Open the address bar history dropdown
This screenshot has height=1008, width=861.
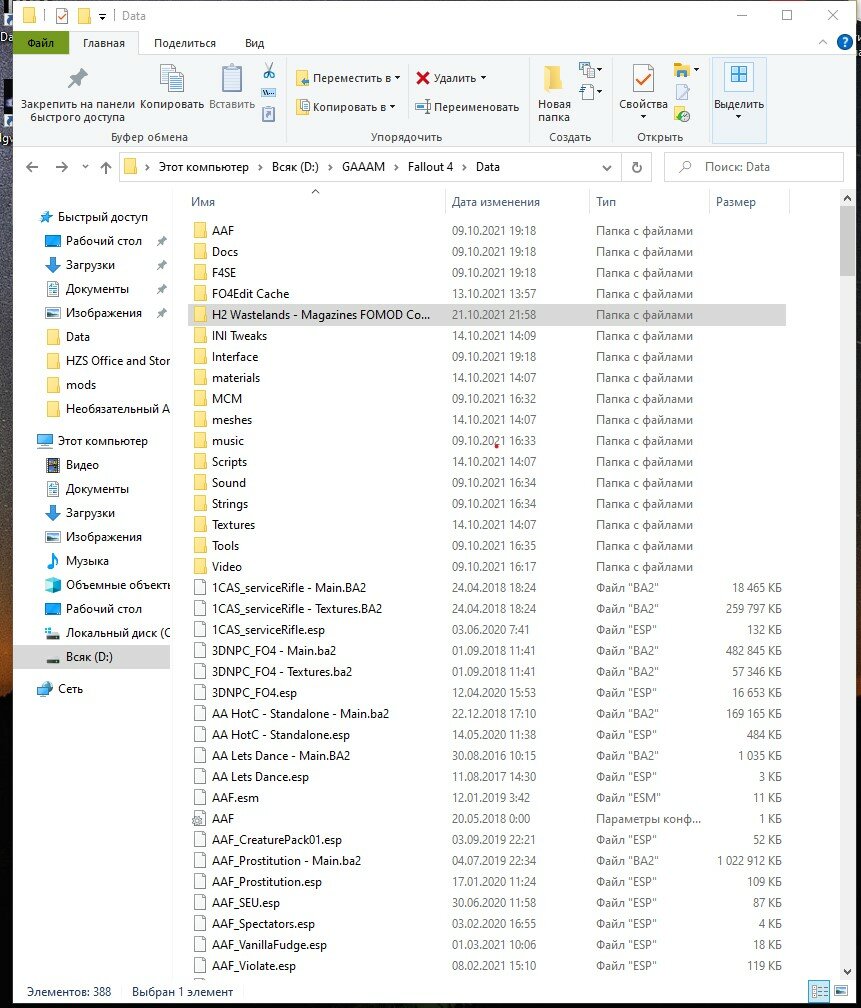pos(607,167)
